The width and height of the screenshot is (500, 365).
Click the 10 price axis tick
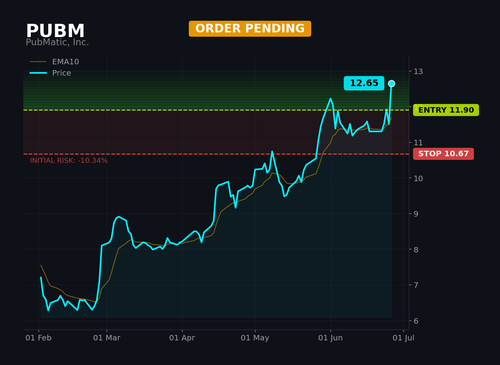418,178
